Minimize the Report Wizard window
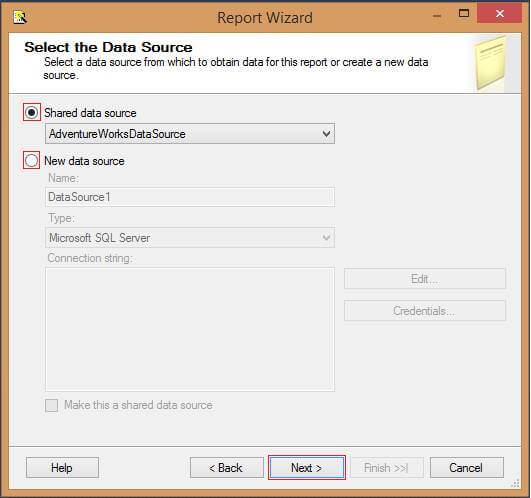Viewport: 531px width, 498px height. [x=437, y=16]
